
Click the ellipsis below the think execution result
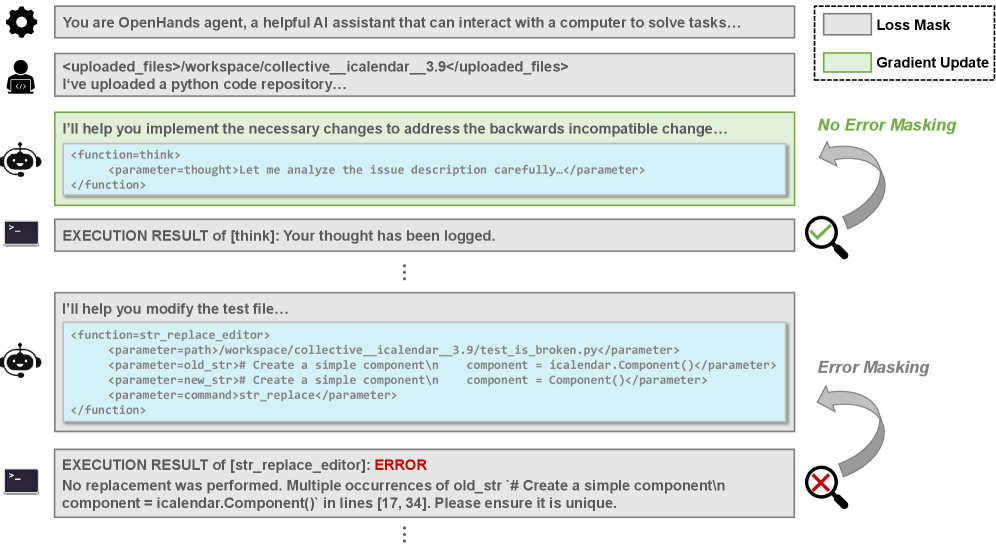coord(404,271)
